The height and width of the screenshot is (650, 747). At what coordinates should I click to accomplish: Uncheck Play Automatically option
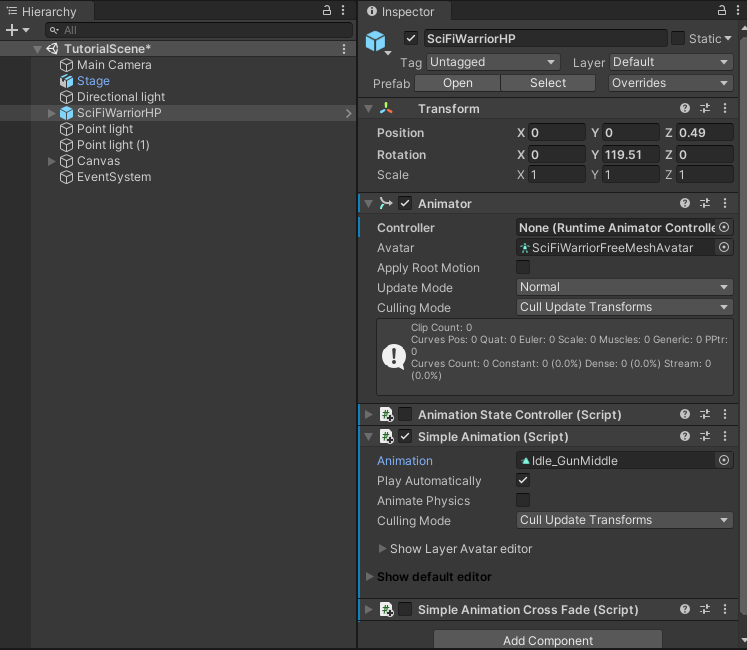click(523, 481)
